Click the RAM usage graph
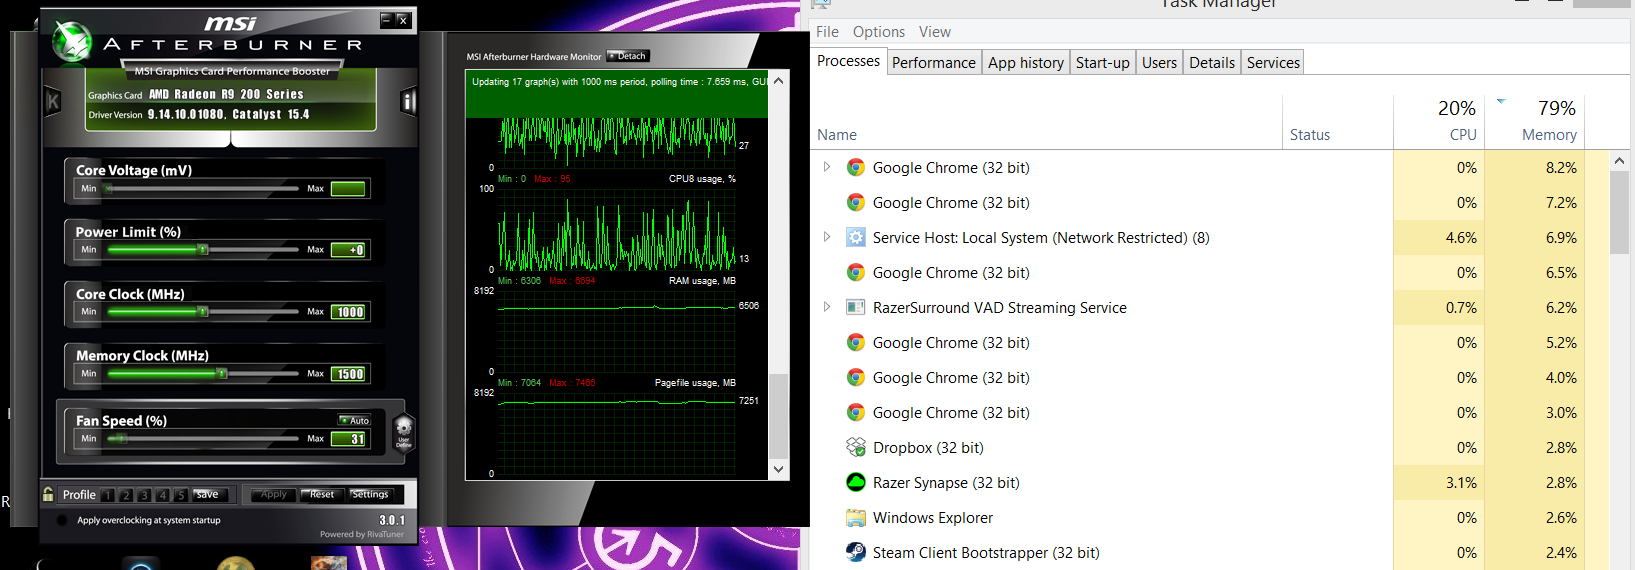 click(617, 332)
